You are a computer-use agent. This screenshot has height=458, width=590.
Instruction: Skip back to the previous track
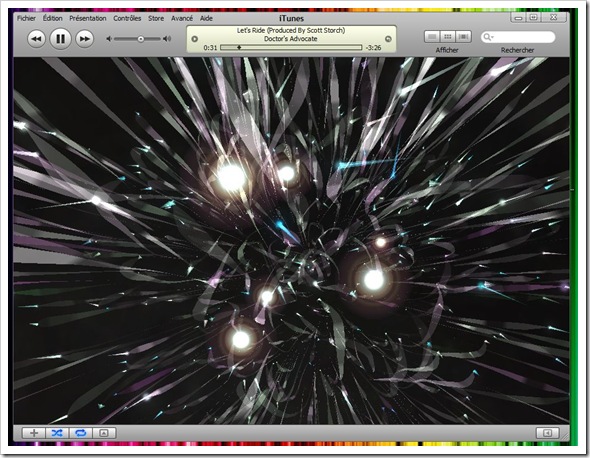pos(36,39)
